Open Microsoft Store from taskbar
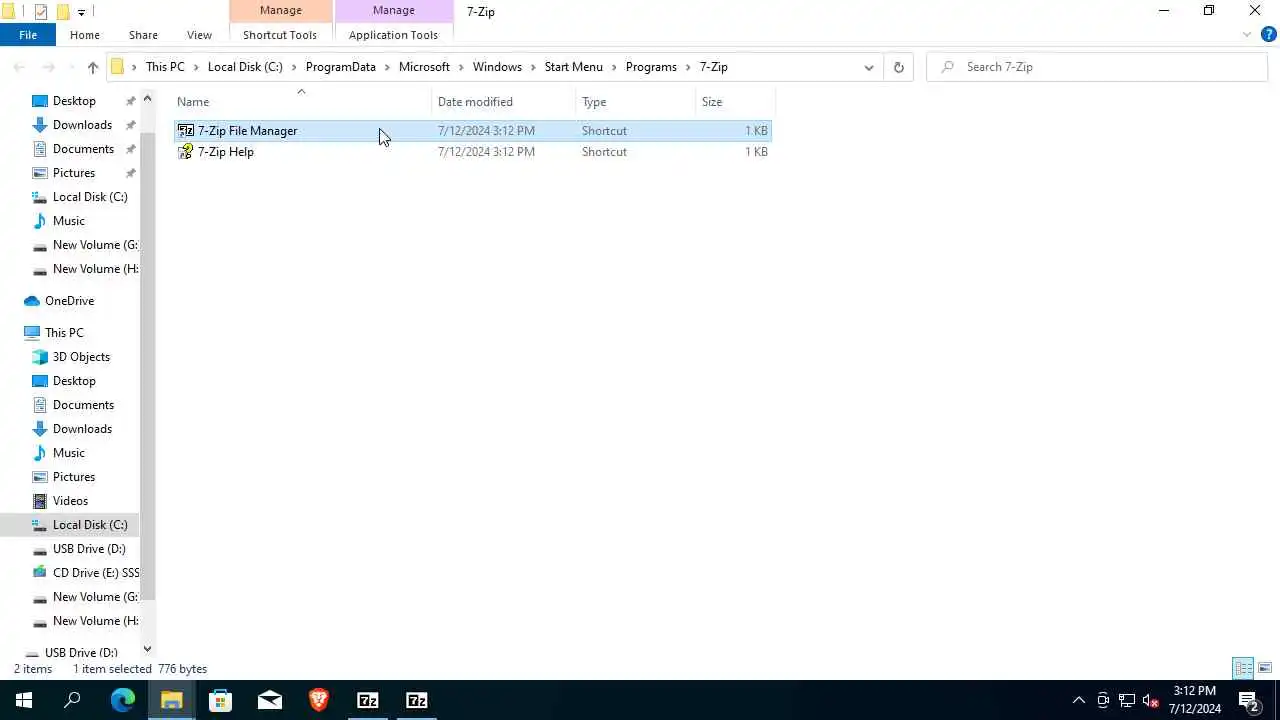 220,700
